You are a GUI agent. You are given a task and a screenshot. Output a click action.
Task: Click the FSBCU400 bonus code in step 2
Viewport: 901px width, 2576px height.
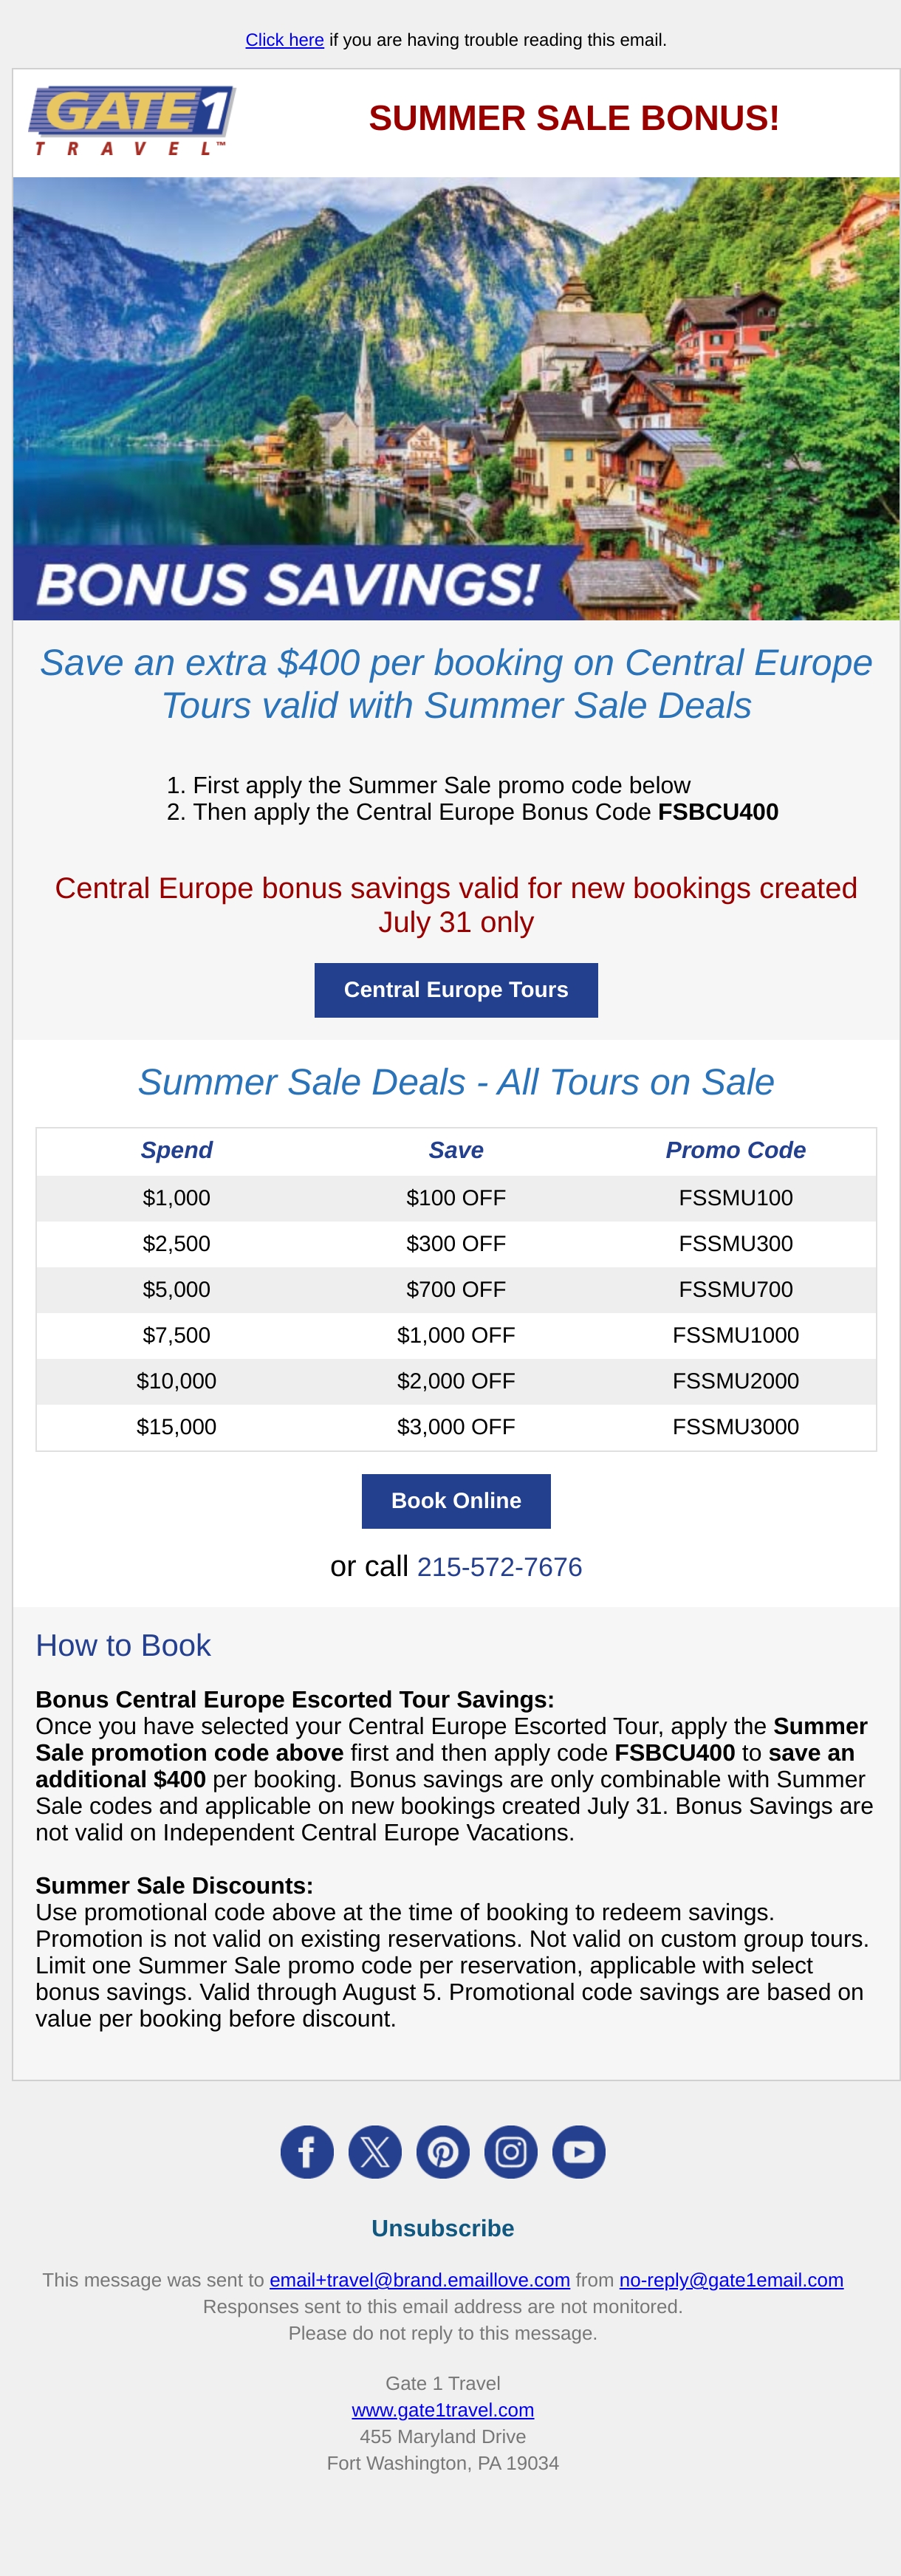pos(718,812)
